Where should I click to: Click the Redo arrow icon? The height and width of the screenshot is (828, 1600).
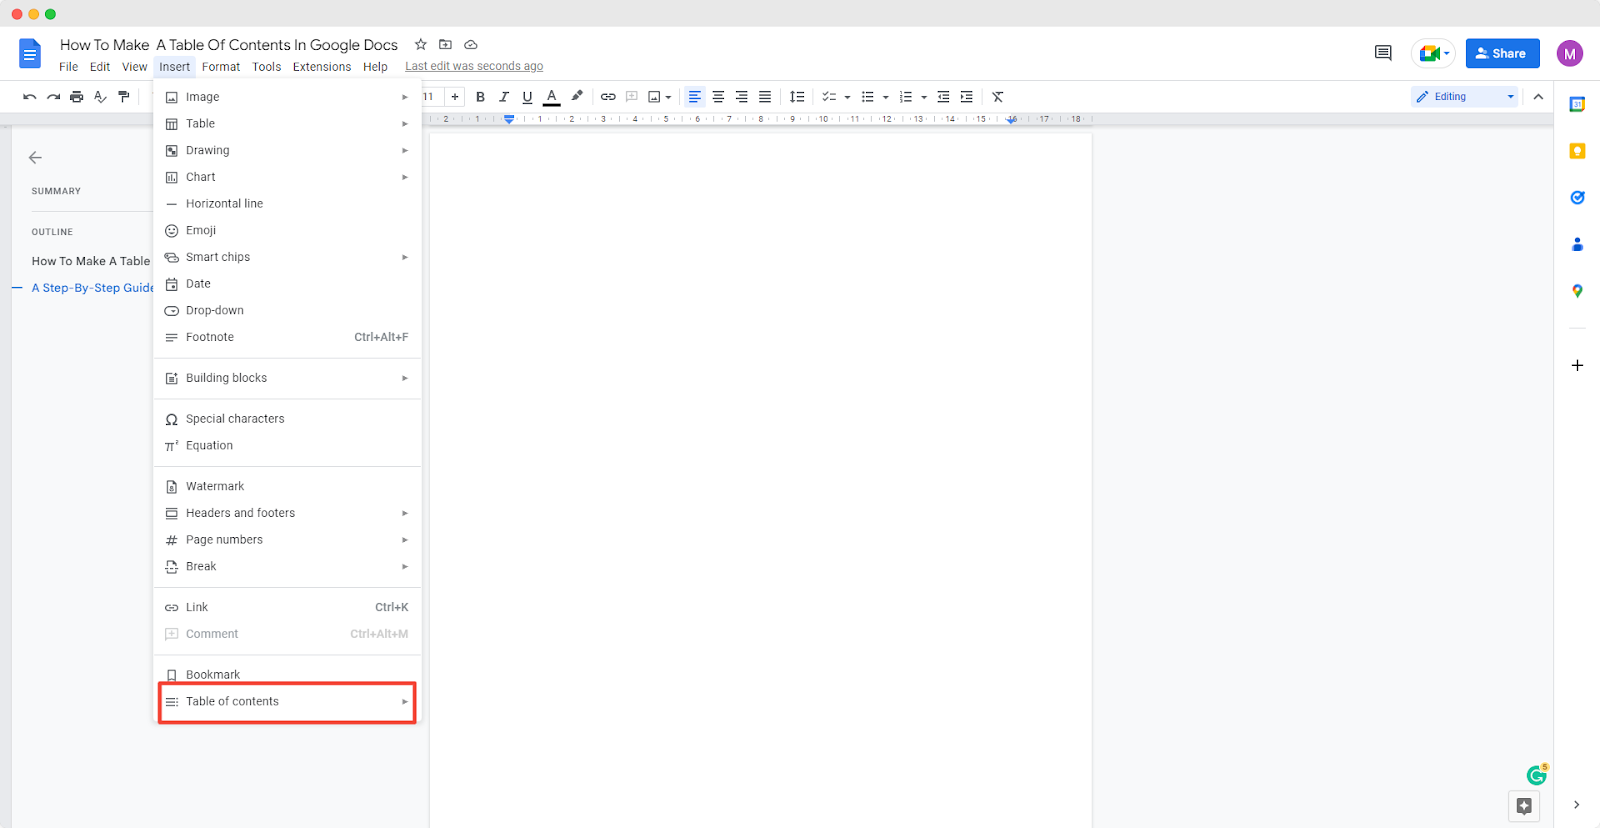[54, 97]
